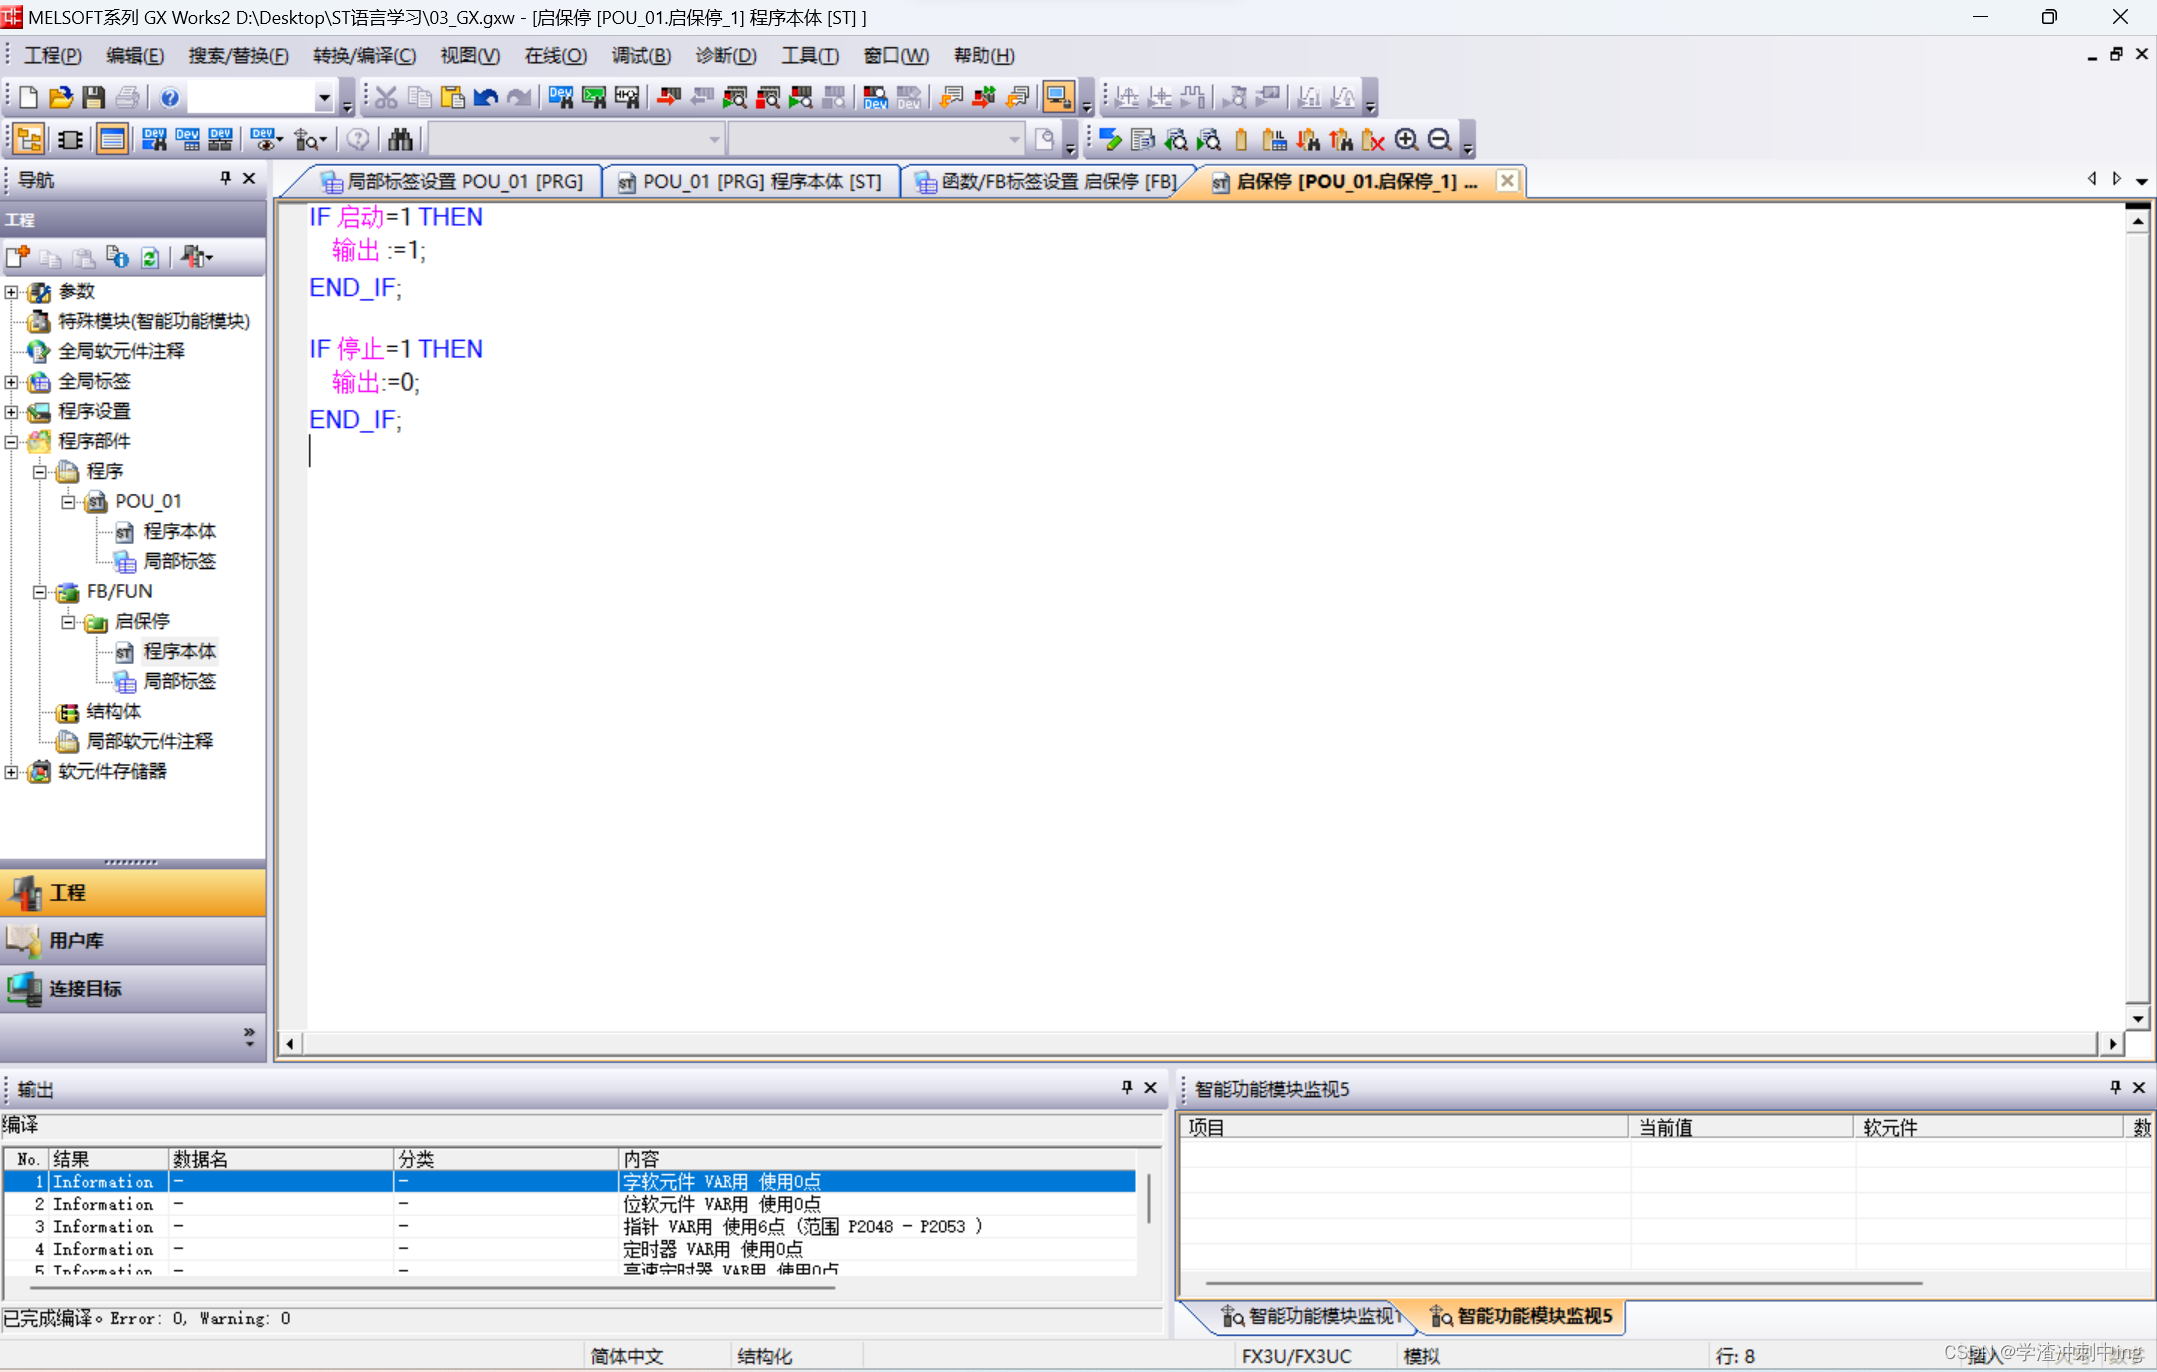Switch to the POU_01 程序本体 tab
Image resolution: width=2157 pixels, height=1372 pixels.
[x=751, y=181]
